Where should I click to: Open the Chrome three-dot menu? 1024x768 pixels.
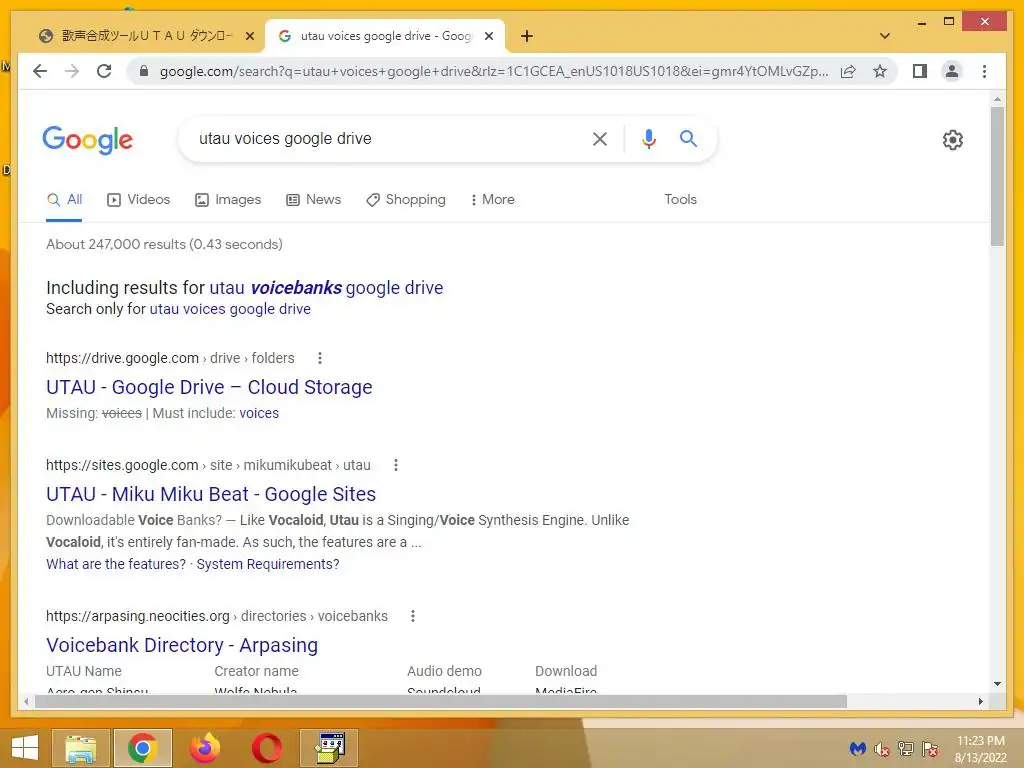click(x=984, y=71)
